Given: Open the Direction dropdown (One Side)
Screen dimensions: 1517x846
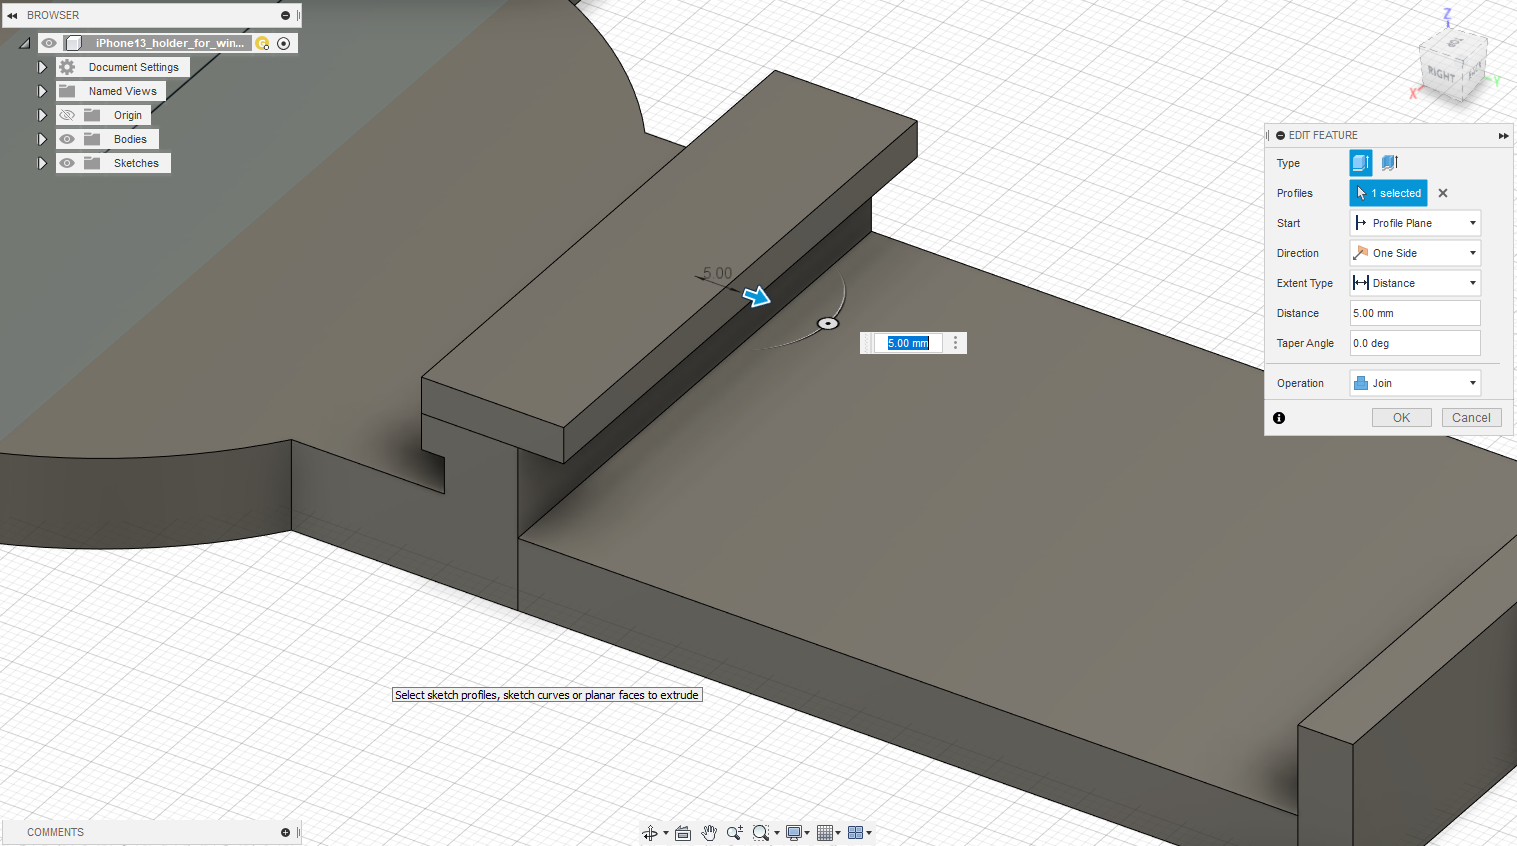Looking at the screenshot, I should 1415,253.
